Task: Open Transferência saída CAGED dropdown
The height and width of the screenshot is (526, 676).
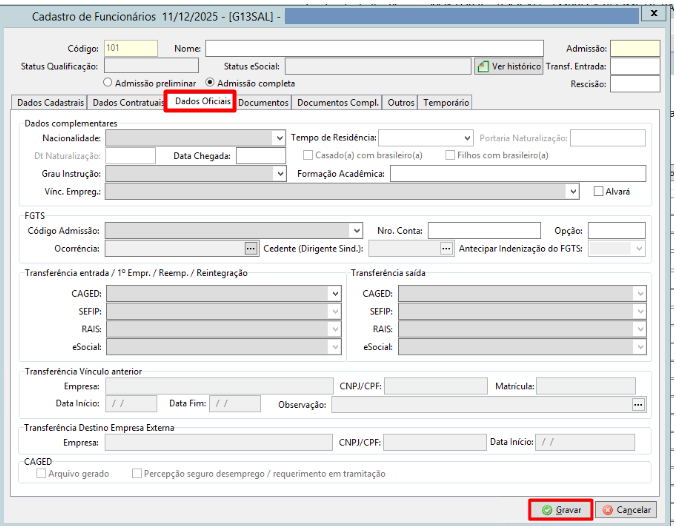Action: tap(640, 294)
